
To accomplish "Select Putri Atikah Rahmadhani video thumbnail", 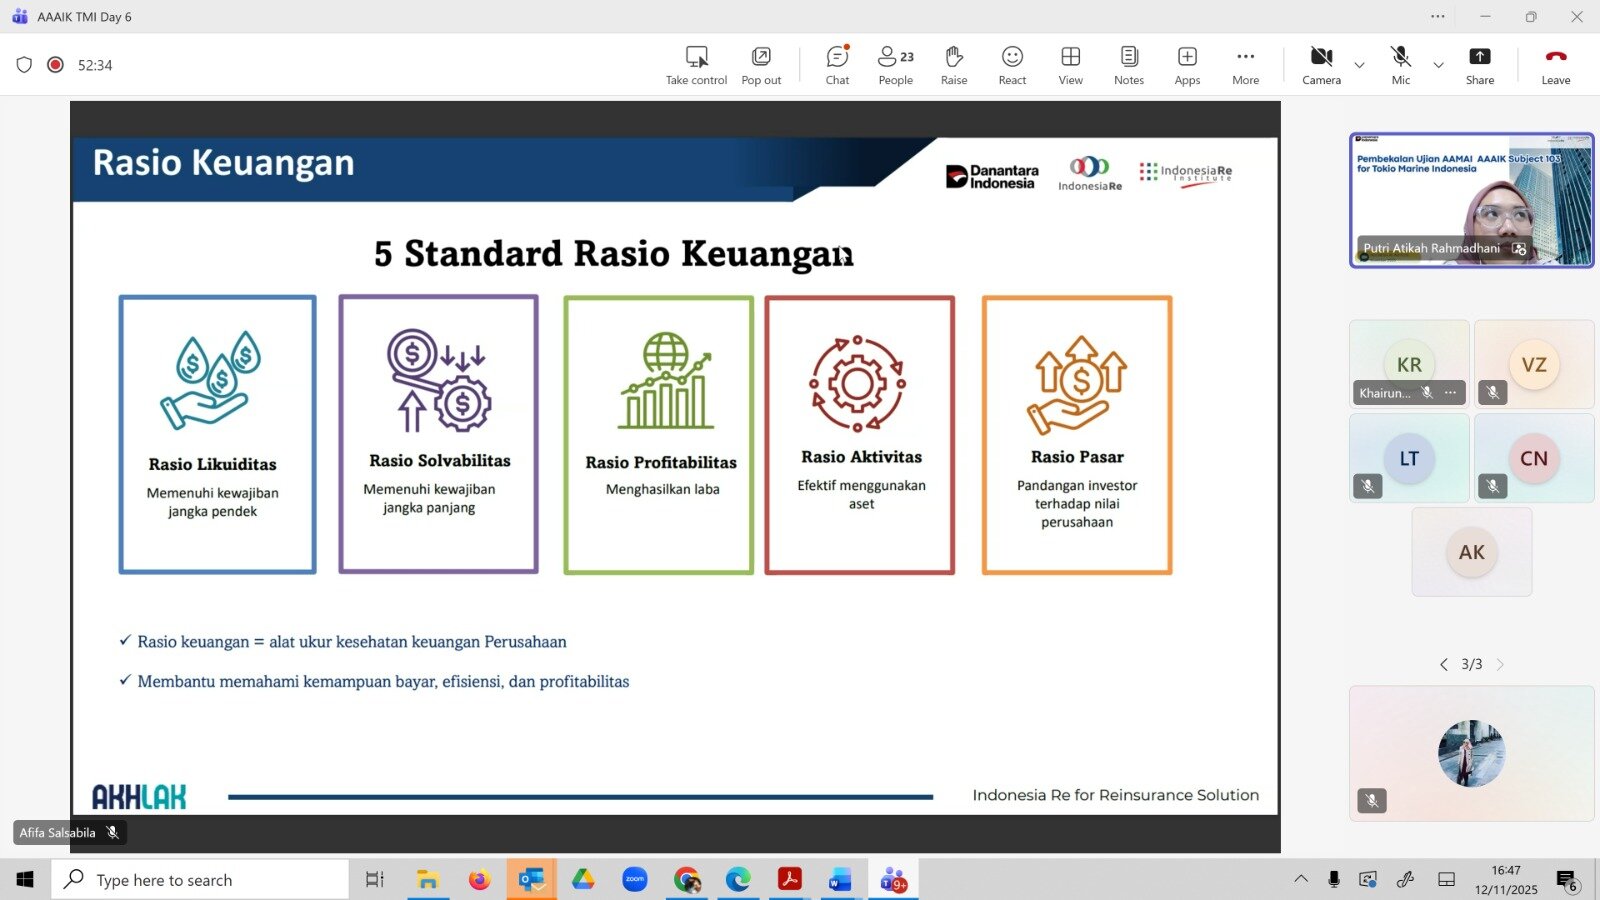I will point(1470,200).
